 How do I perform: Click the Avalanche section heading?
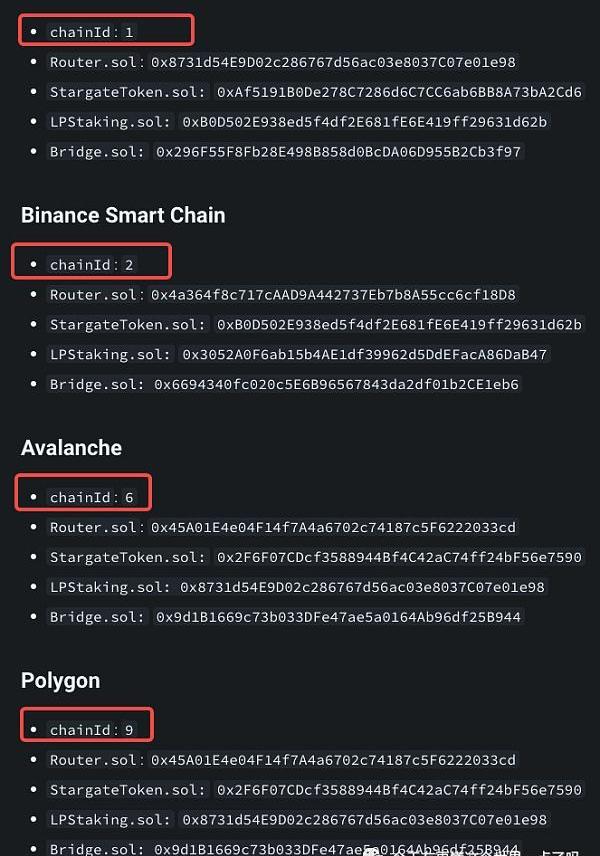coord(71,448)
